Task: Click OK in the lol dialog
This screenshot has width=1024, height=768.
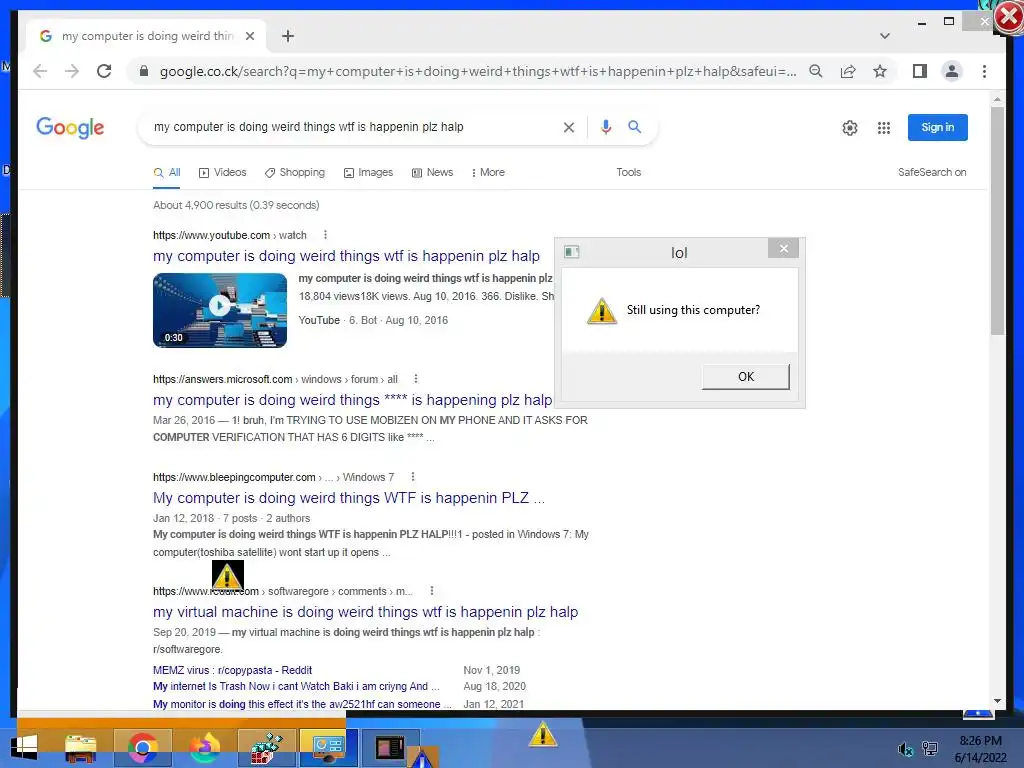Action: click(745, 377)
